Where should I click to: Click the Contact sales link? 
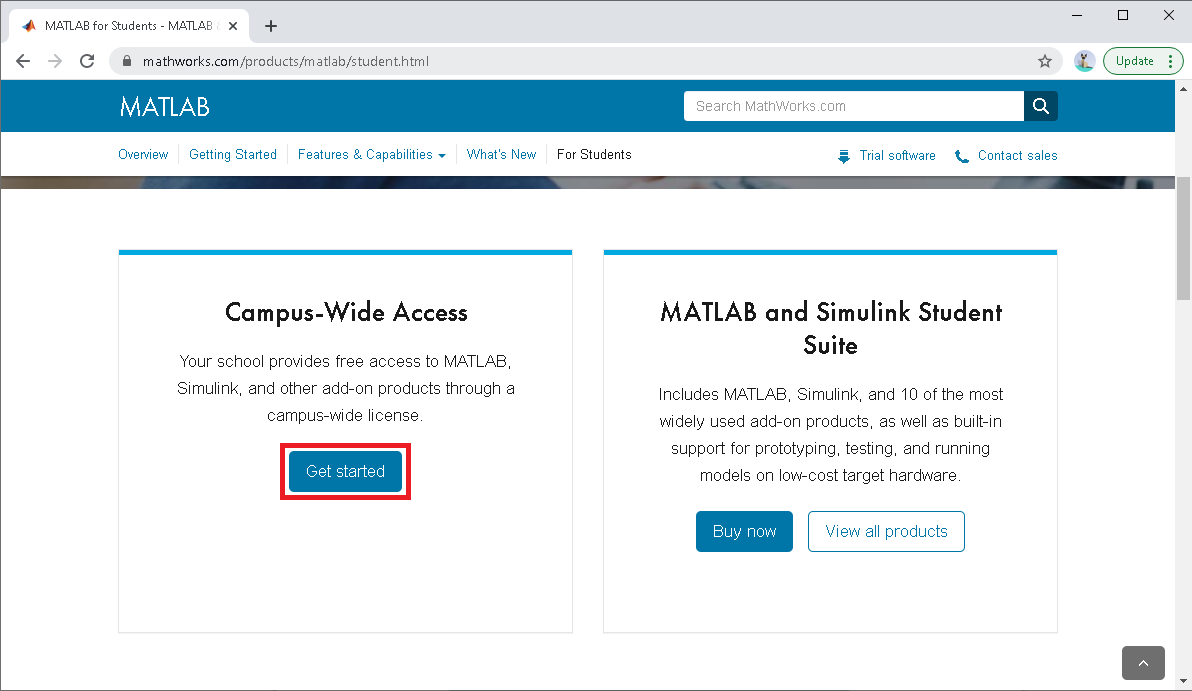tap(1016, 156)
